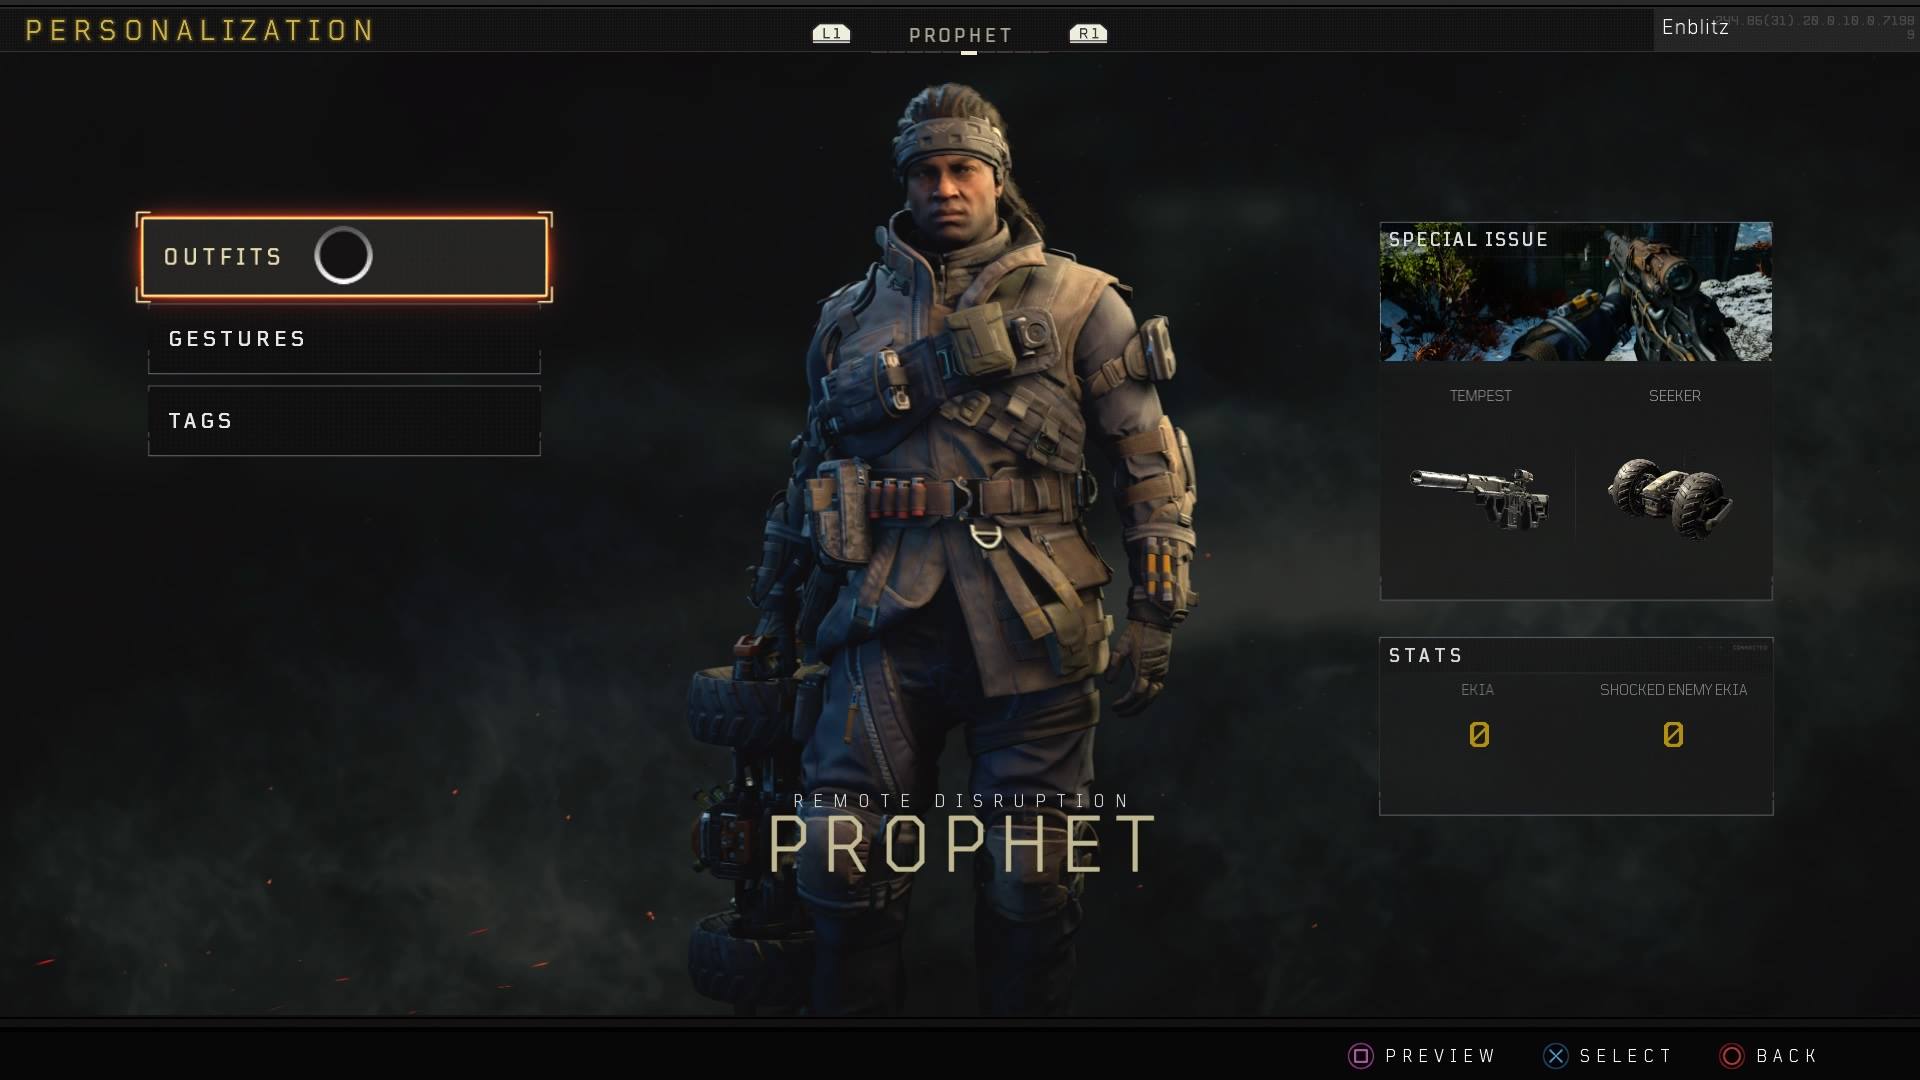The width and height of the screenshot is (1920, 1080).
Task: Select the Seeker drone icon
Action: [1669, 497]
